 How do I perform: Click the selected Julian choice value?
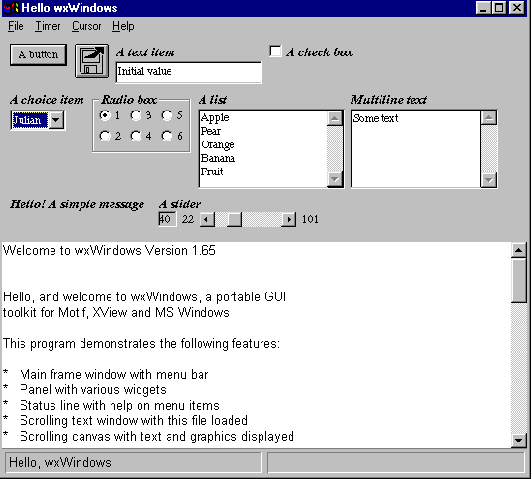[x=30, y=120]
